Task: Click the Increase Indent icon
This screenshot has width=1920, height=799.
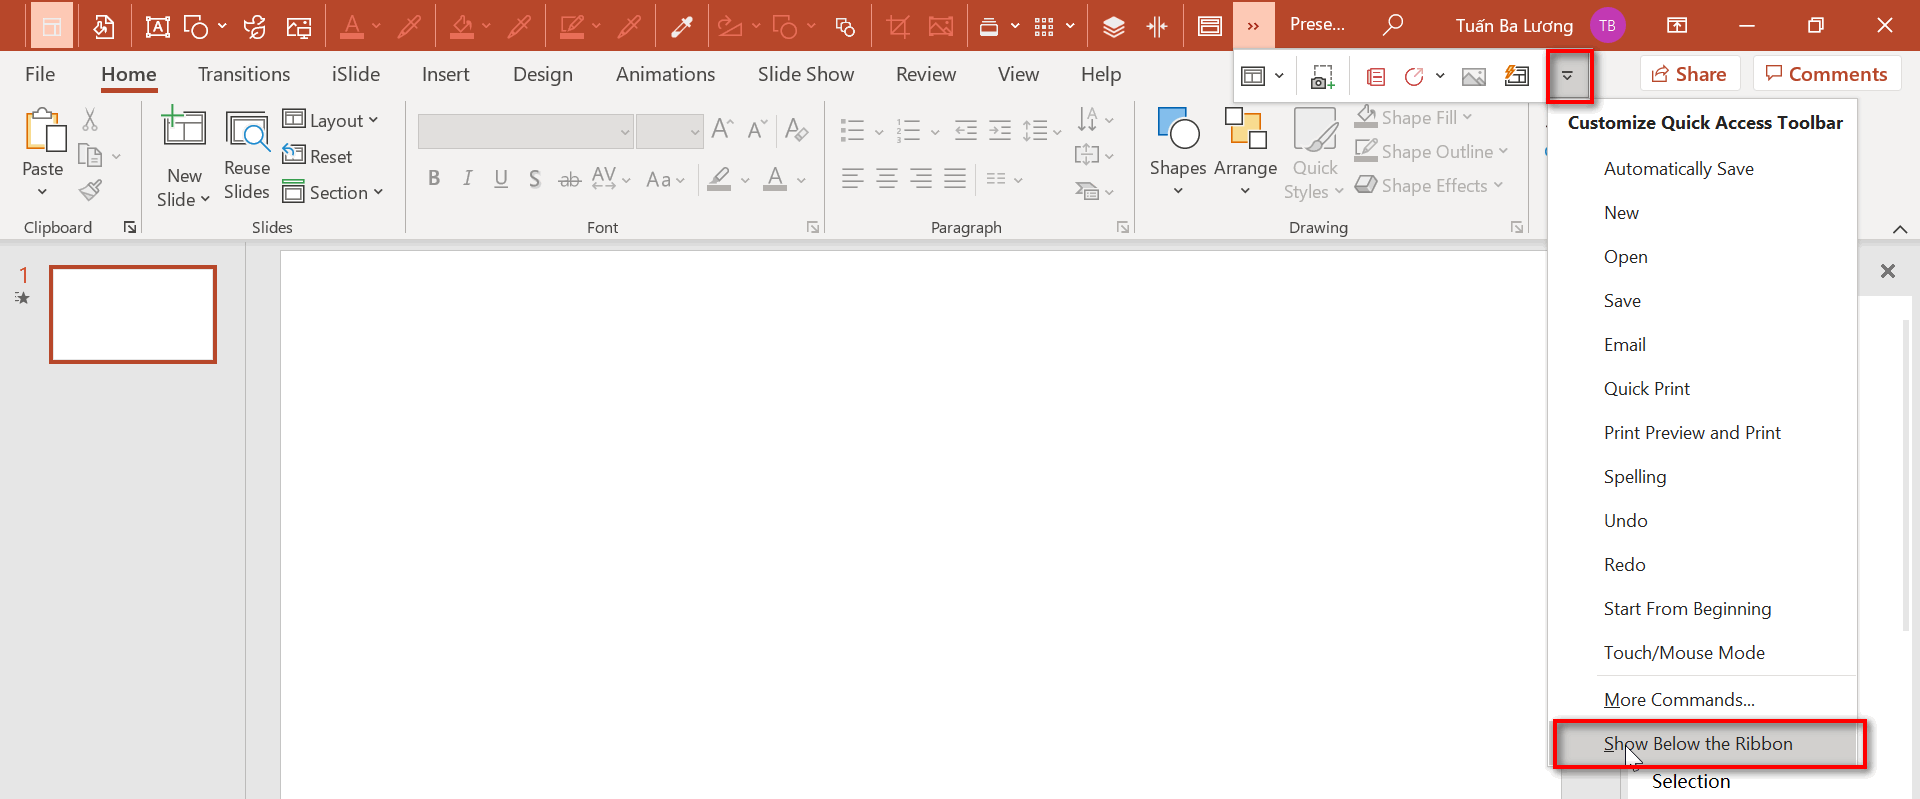Action: coord(1000,130)
